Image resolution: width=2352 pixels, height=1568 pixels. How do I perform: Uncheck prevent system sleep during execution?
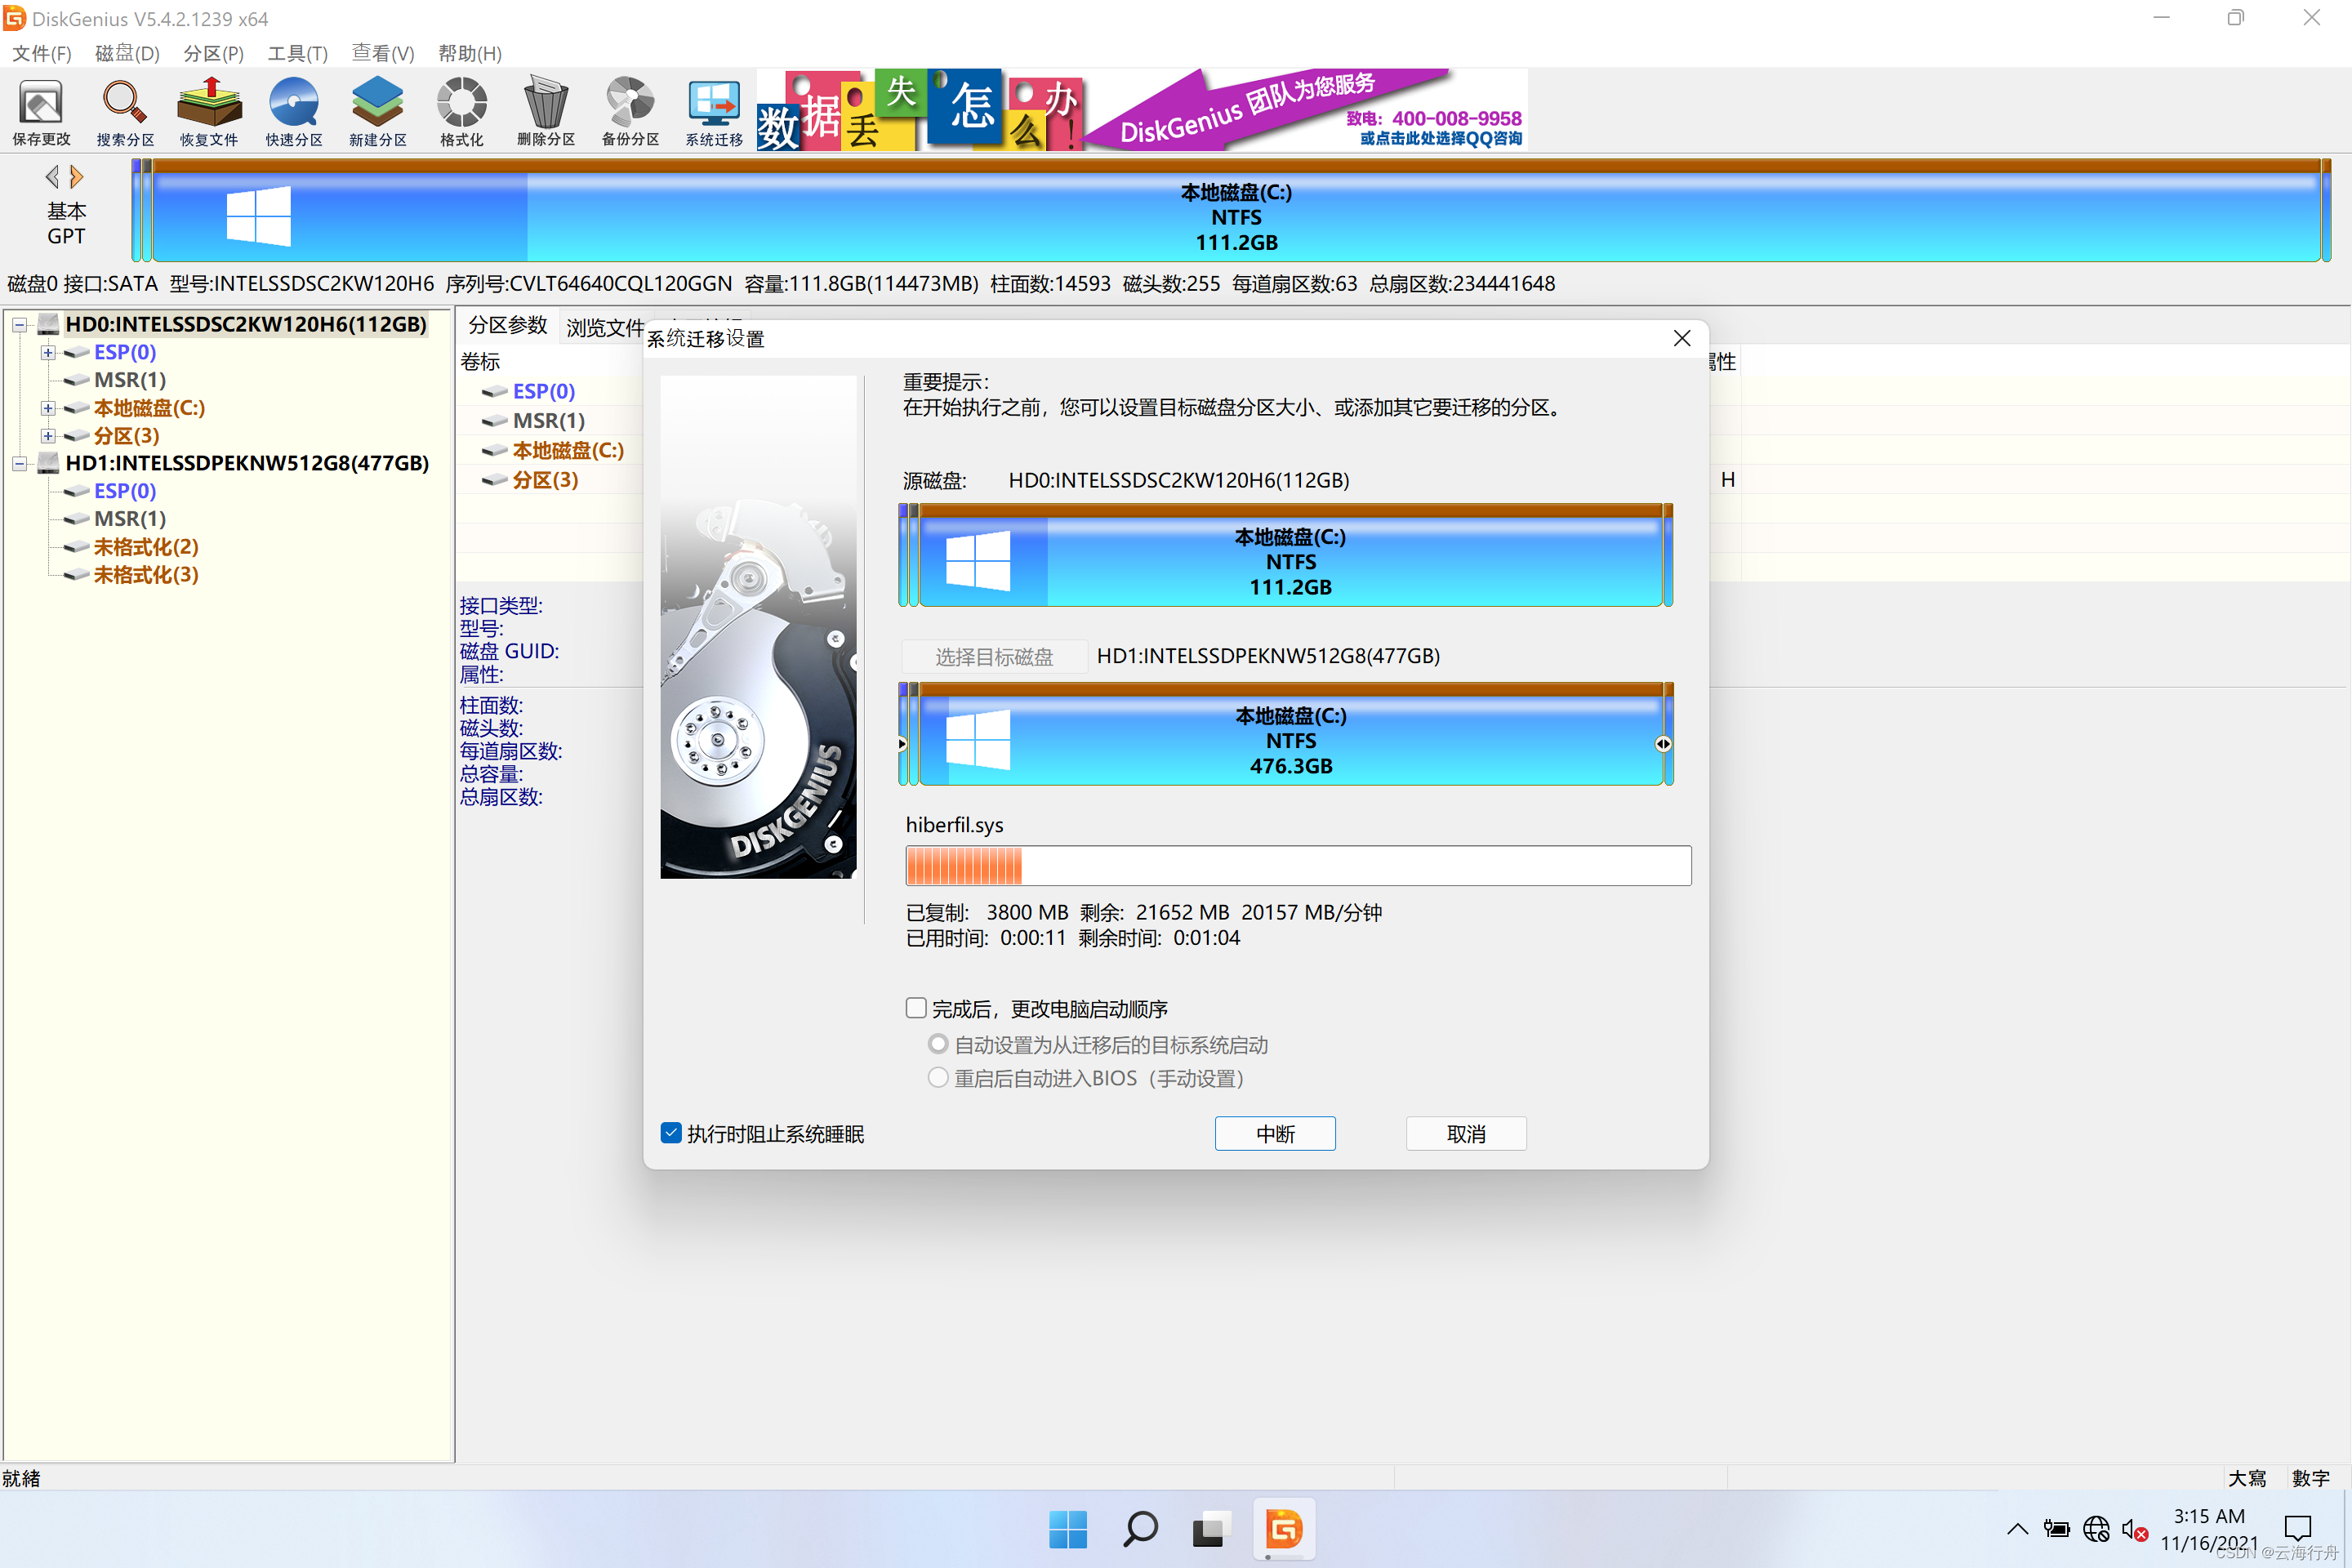pyautogui.click(x=671, y=1133)
